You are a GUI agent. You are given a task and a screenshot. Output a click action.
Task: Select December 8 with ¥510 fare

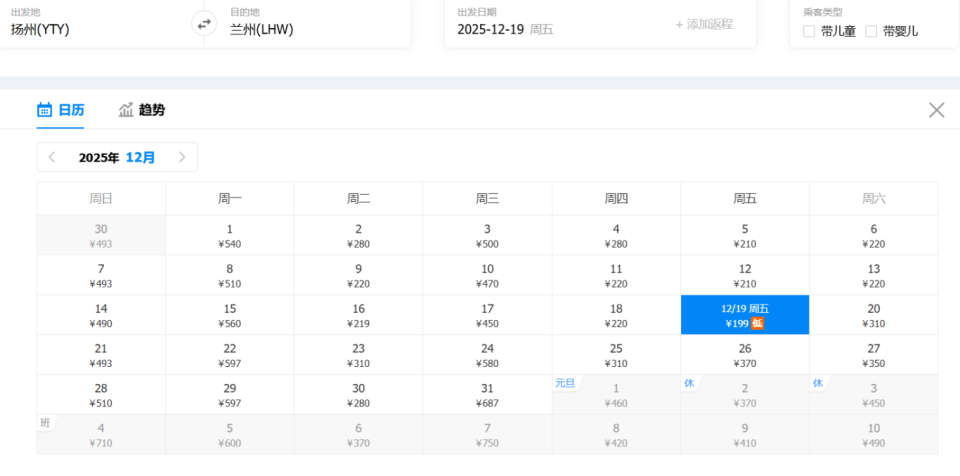tap(230, 275)
